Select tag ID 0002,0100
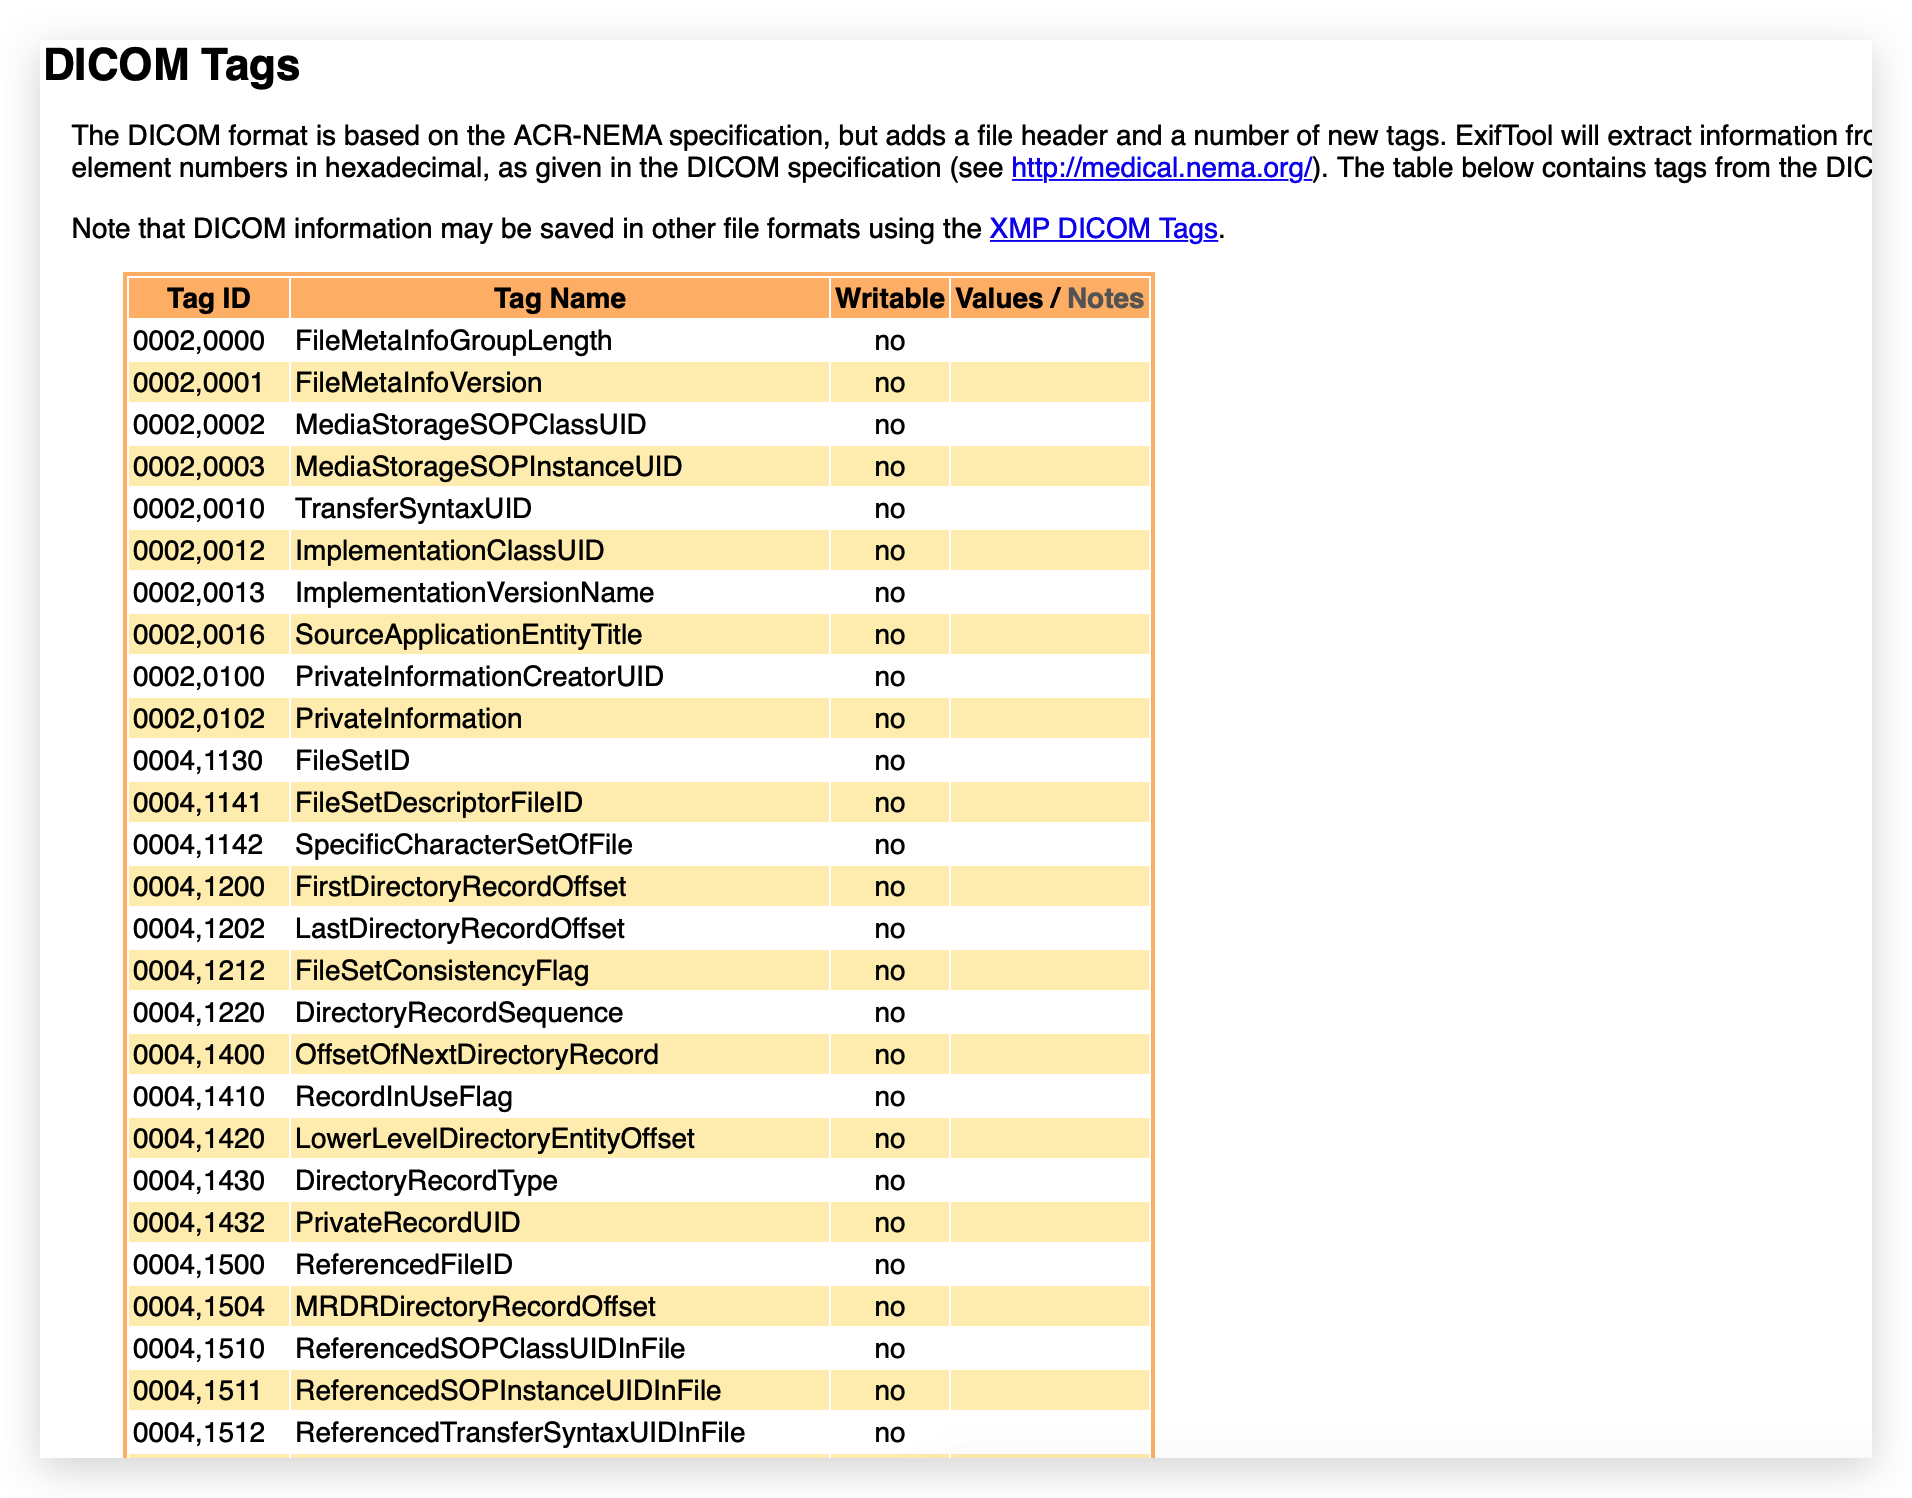The height and width of the screenshot is (1498, 1912). tap(199, 677)
